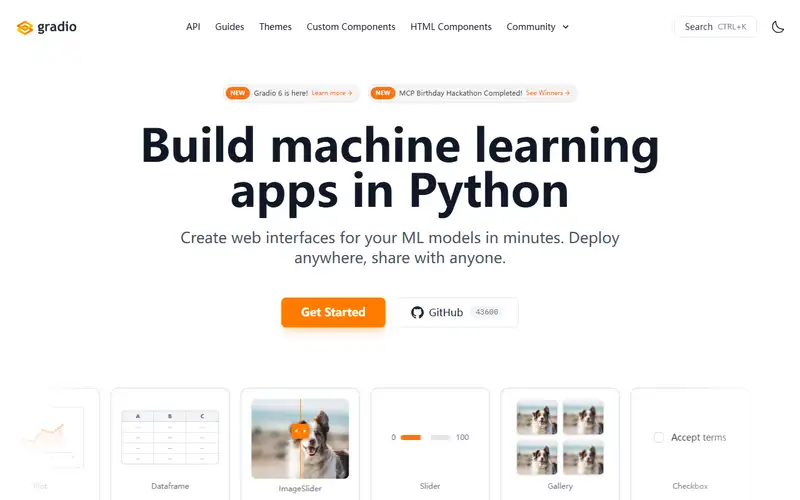Screen dimensions: 800x500
Task: Click the Get Started button
Action: pyautogui.click(x=333, y=312)
